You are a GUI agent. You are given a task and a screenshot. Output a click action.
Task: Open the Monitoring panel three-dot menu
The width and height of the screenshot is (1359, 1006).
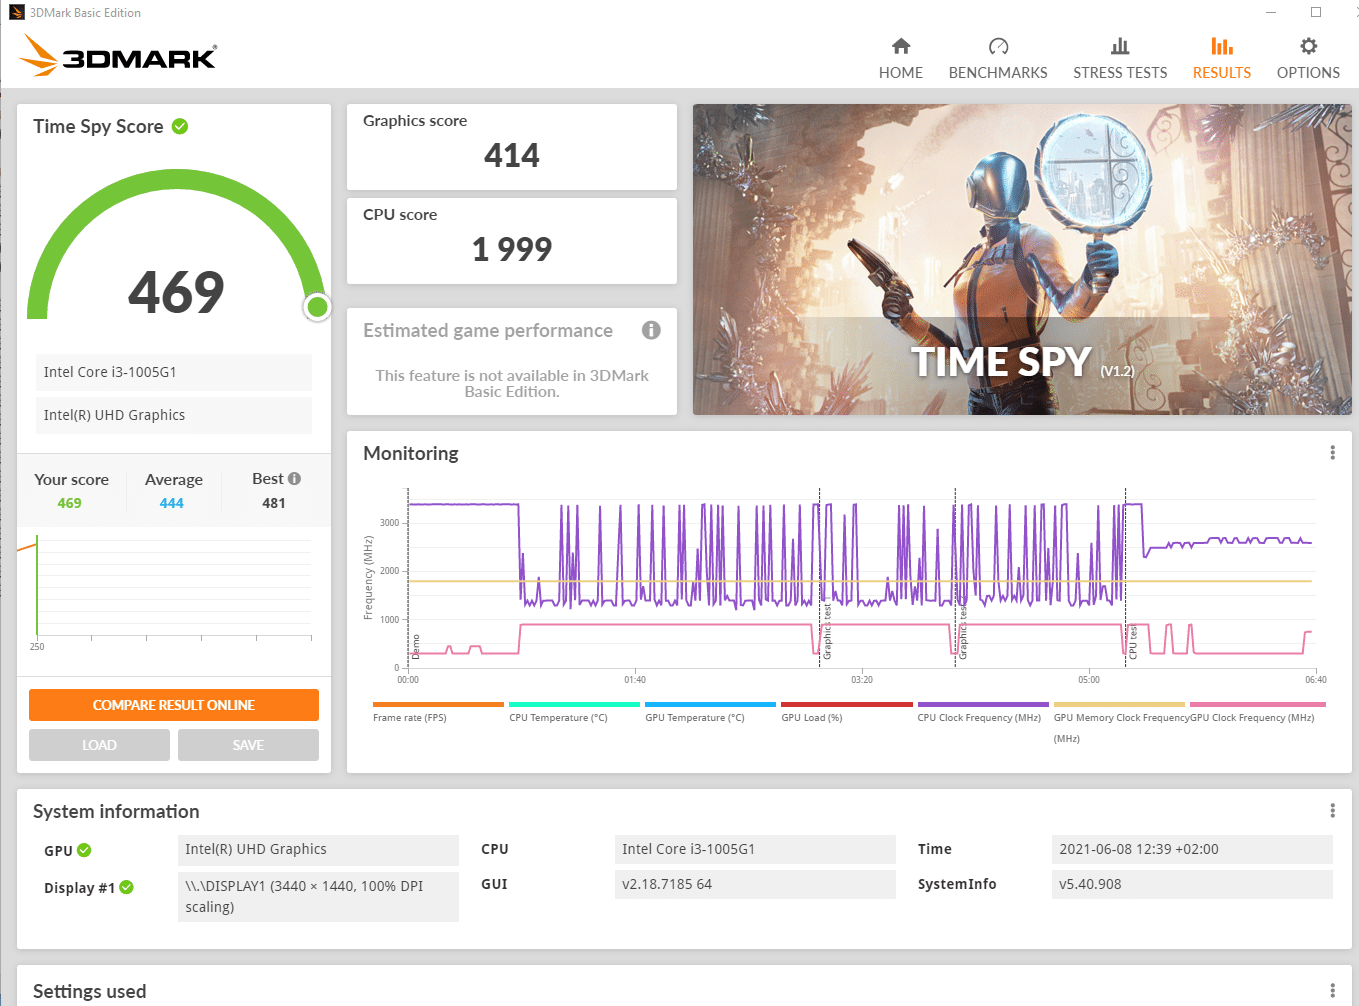tap(1332, 453)
